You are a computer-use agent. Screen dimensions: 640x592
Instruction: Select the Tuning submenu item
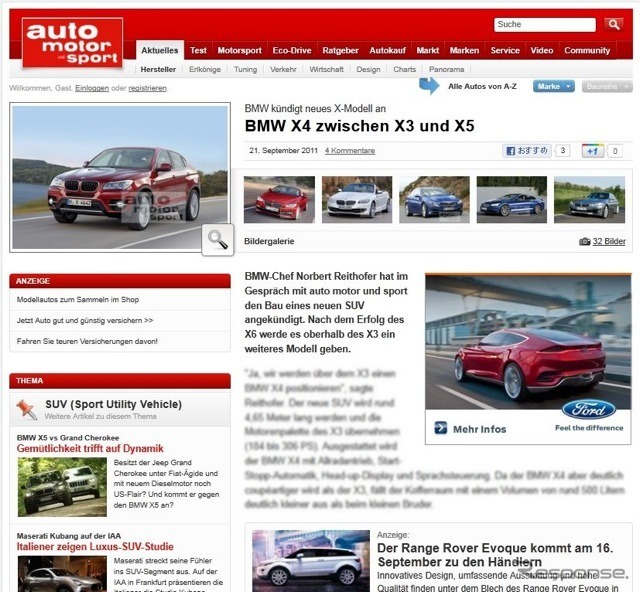(245, 69)
